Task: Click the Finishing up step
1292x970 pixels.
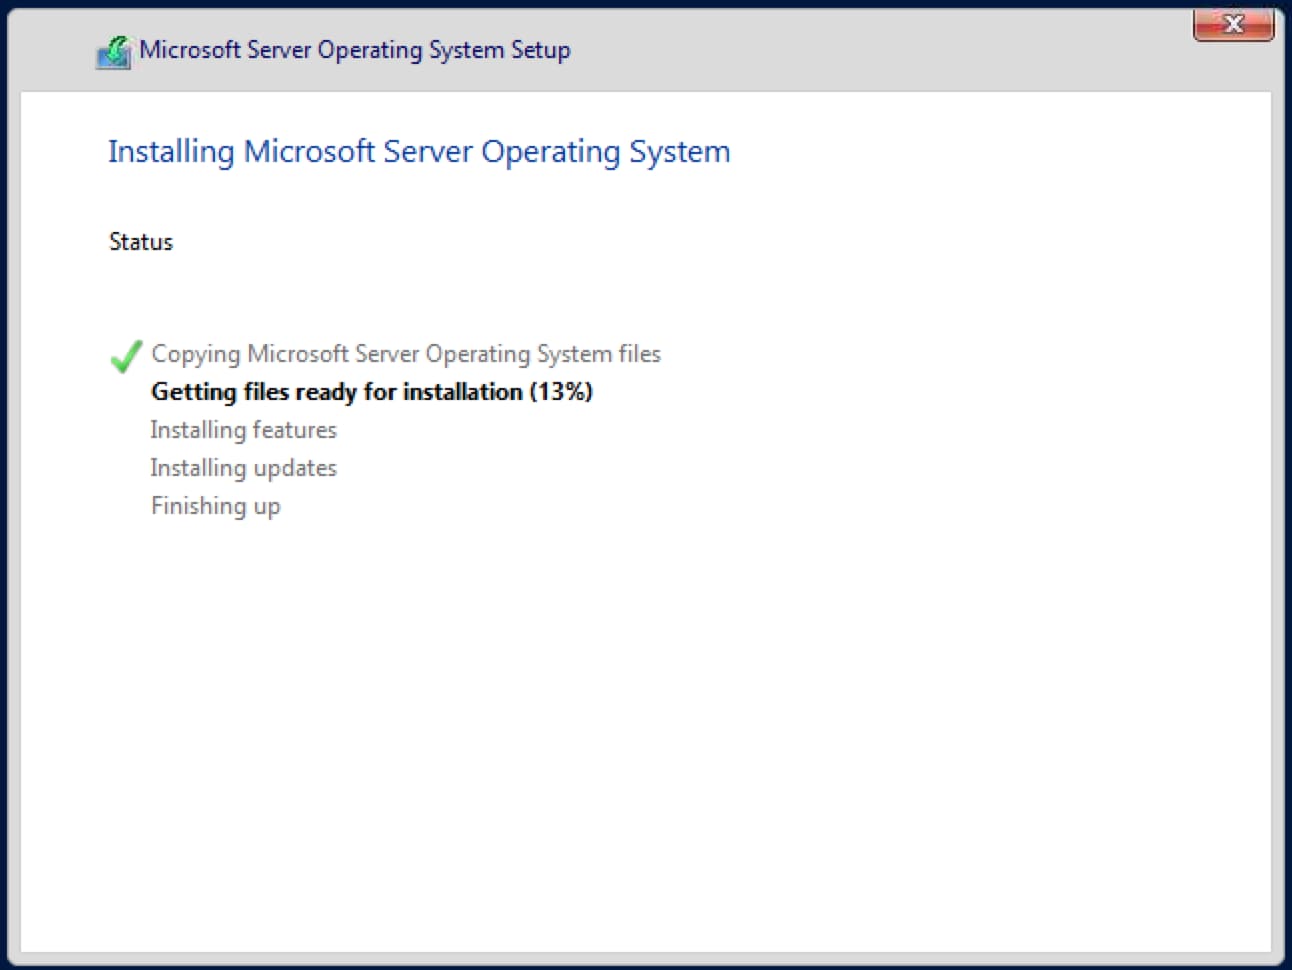Action: 215,506
